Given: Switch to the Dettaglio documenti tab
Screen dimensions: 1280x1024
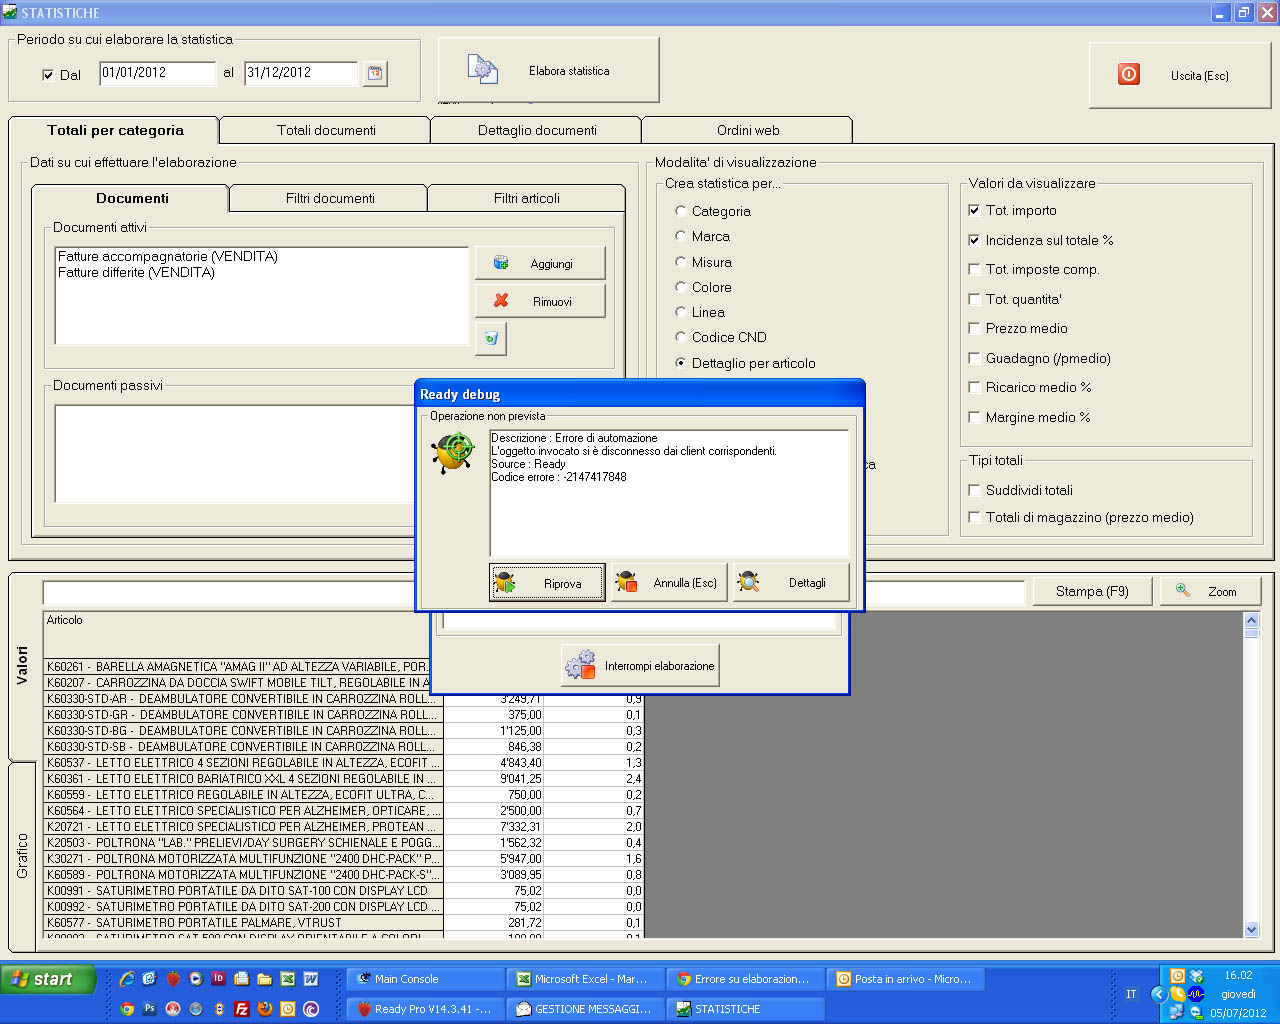Looking at the screenshot, I should pyautogui.click(x=537, y=130).
